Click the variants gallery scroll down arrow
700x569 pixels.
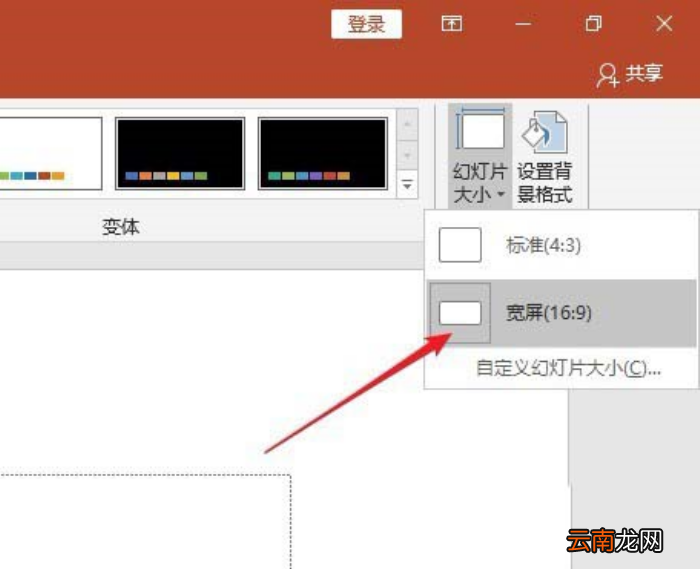click(407, 155)
